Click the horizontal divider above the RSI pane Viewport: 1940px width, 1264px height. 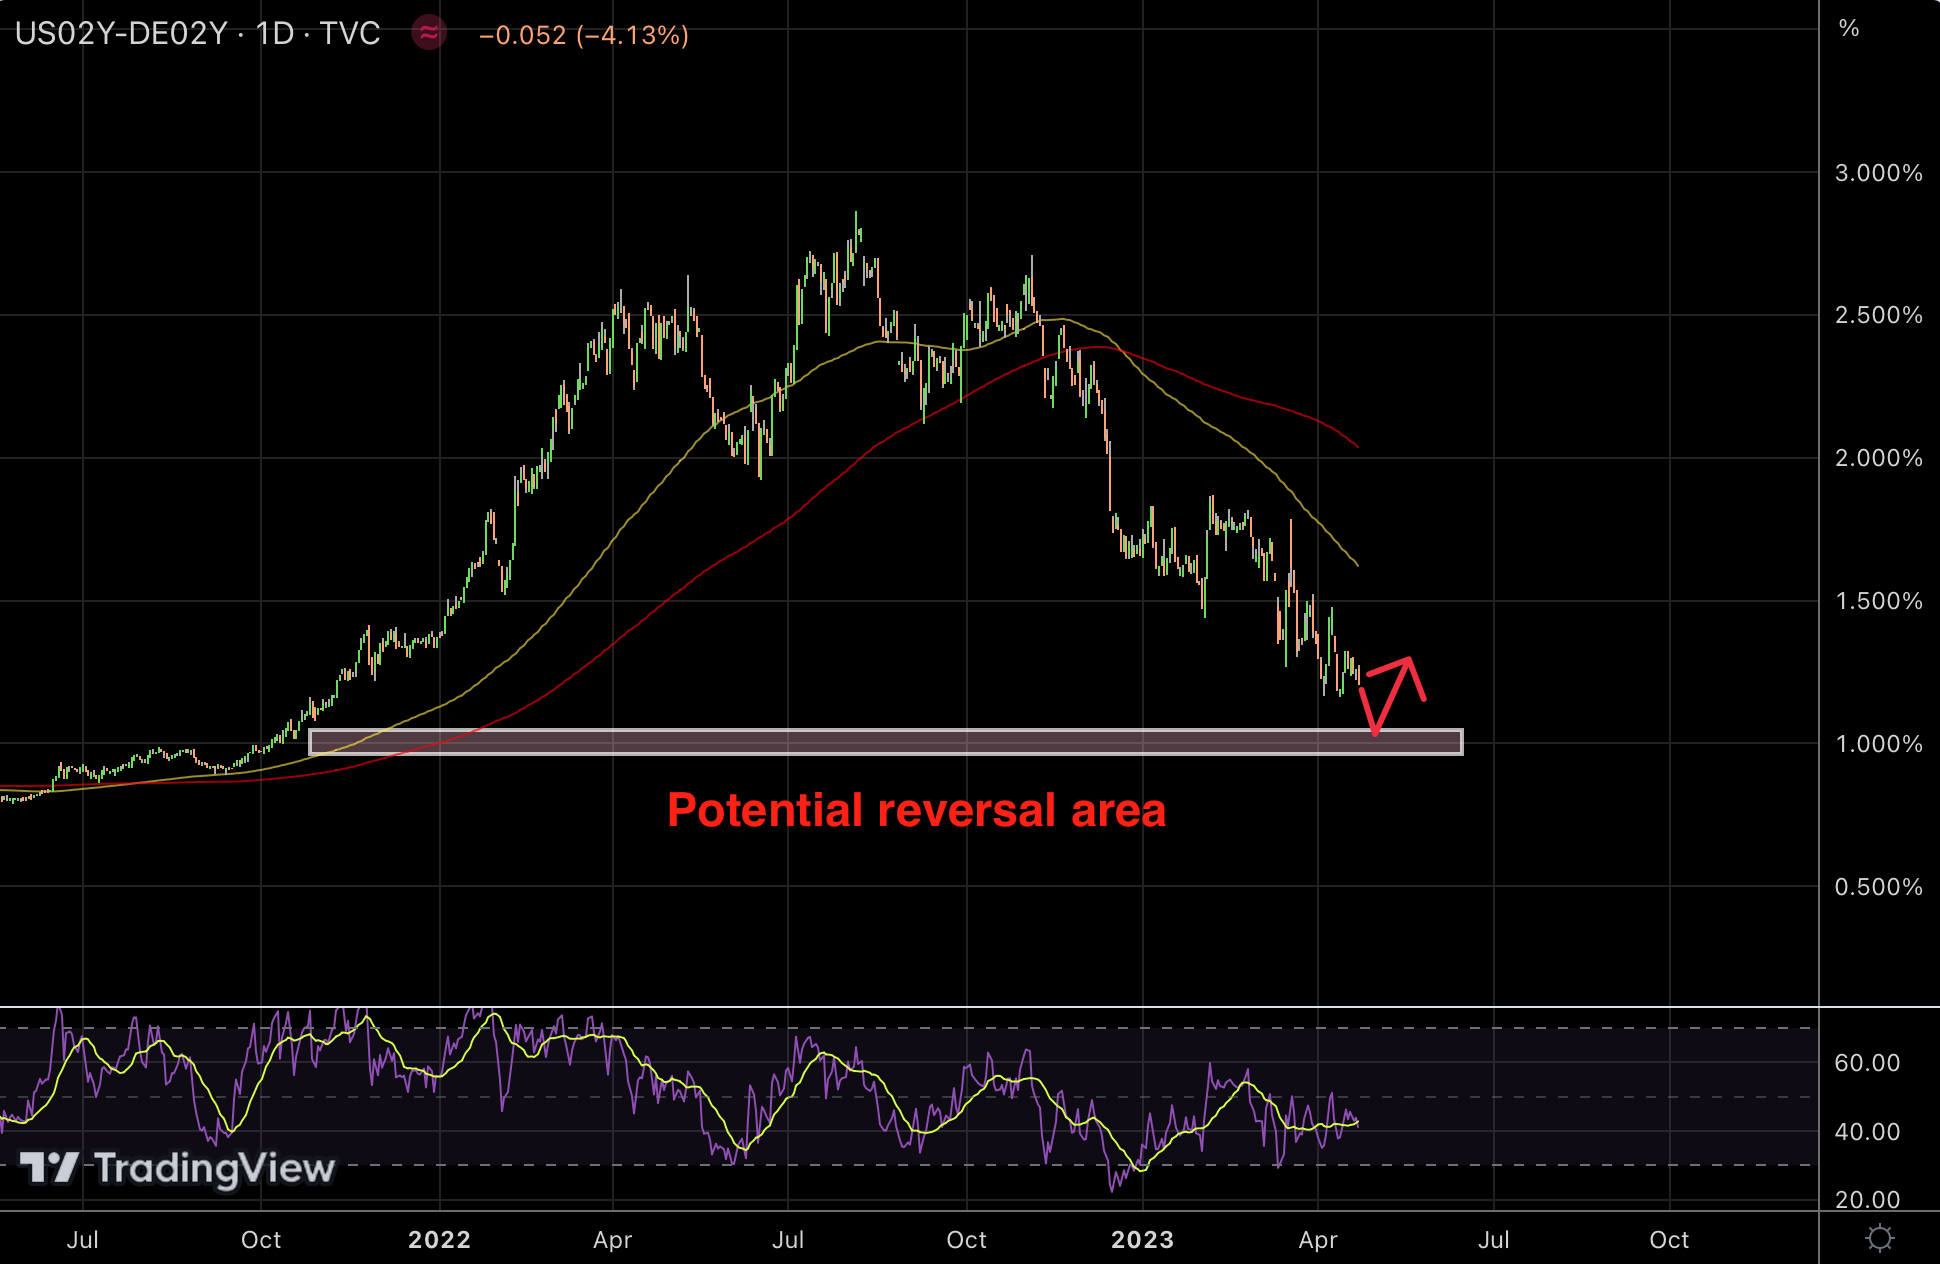(900, 1006)
